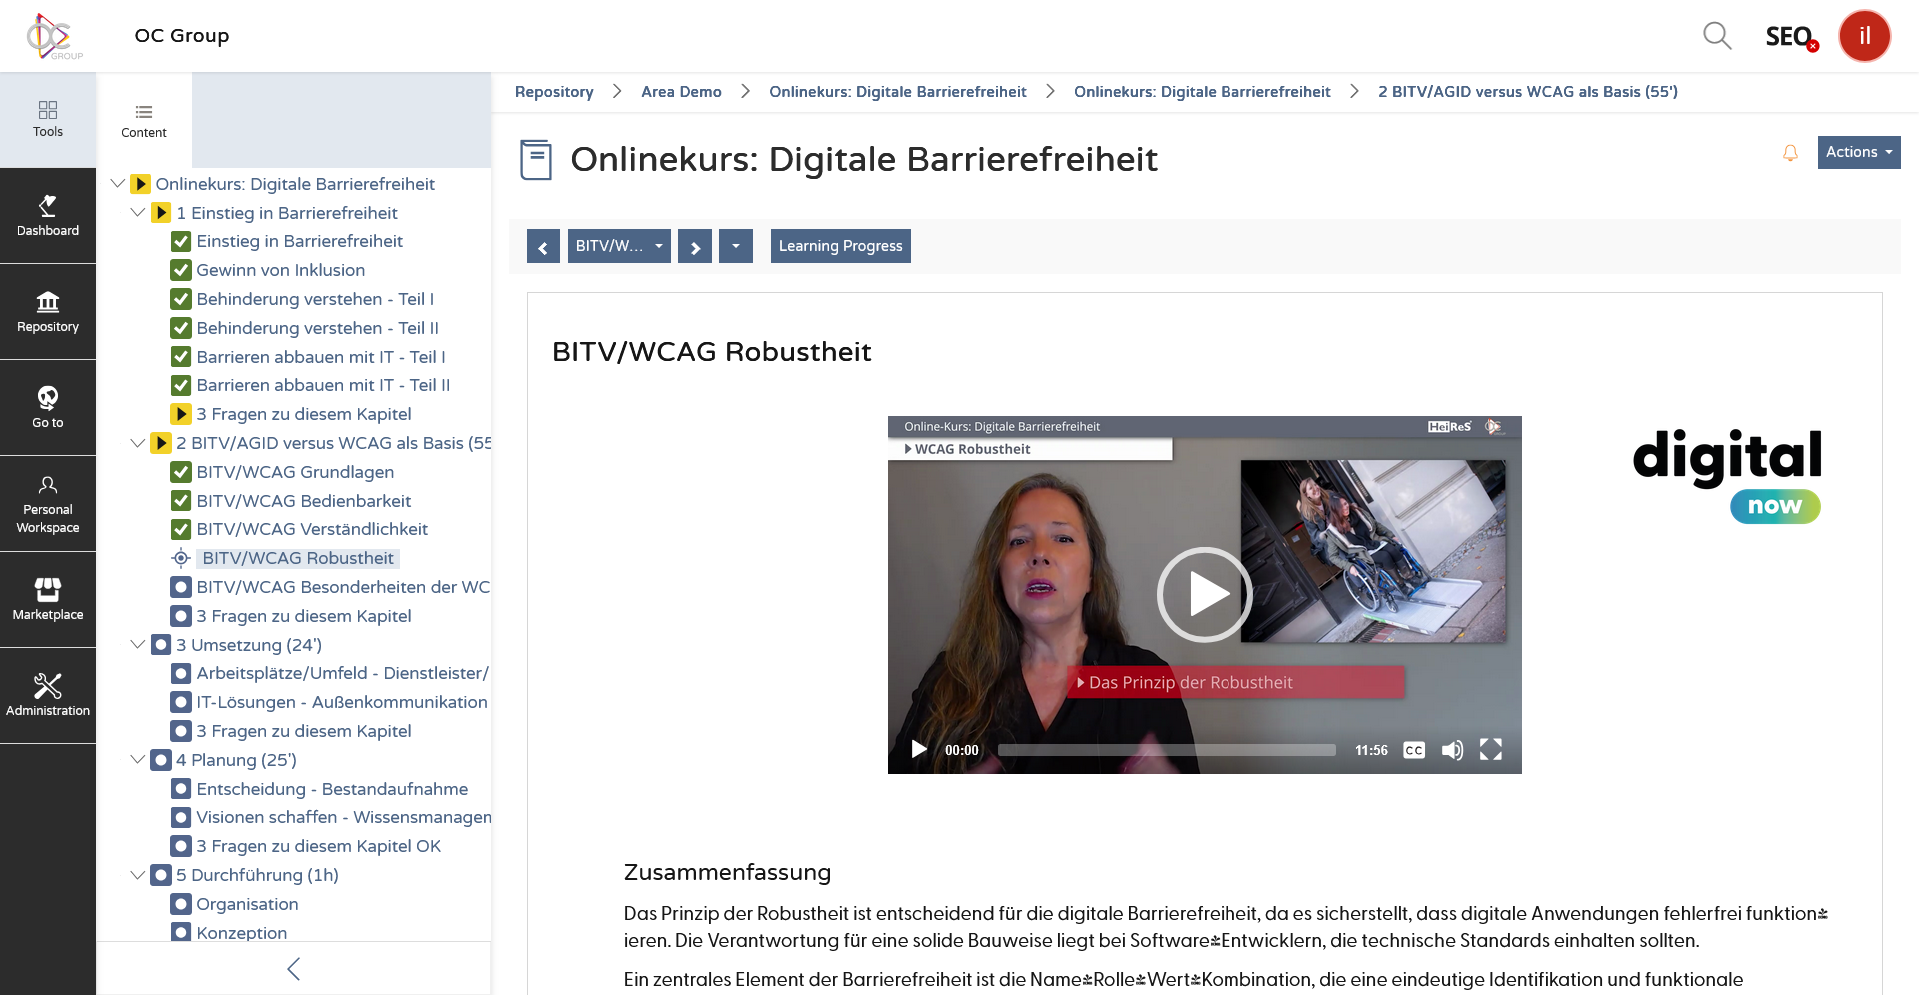This screenshot has width=1920, height=996.
Task: Toggle closed captions in video
Action: point(1414,750)
